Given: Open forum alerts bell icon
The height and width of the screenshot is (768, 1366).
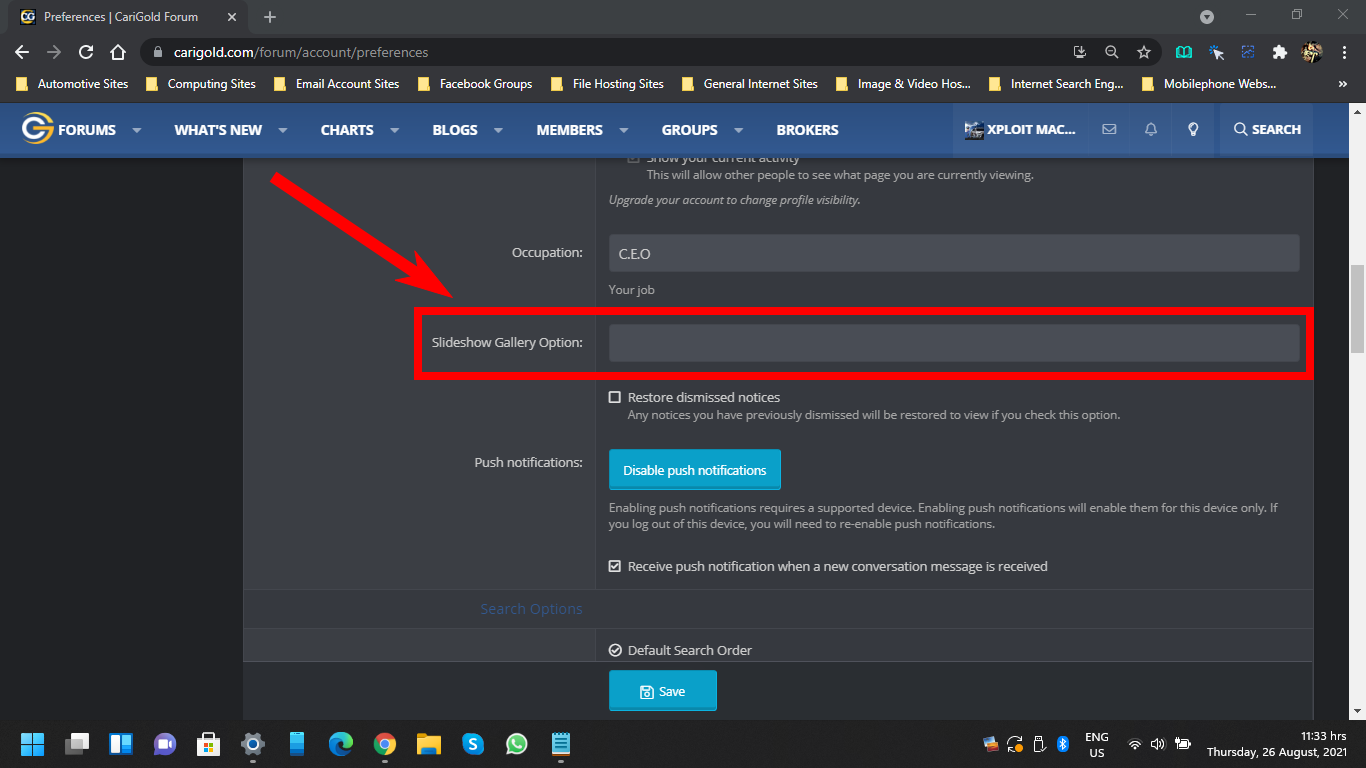Looking at the screenshot, I should tap(1151, 129).
